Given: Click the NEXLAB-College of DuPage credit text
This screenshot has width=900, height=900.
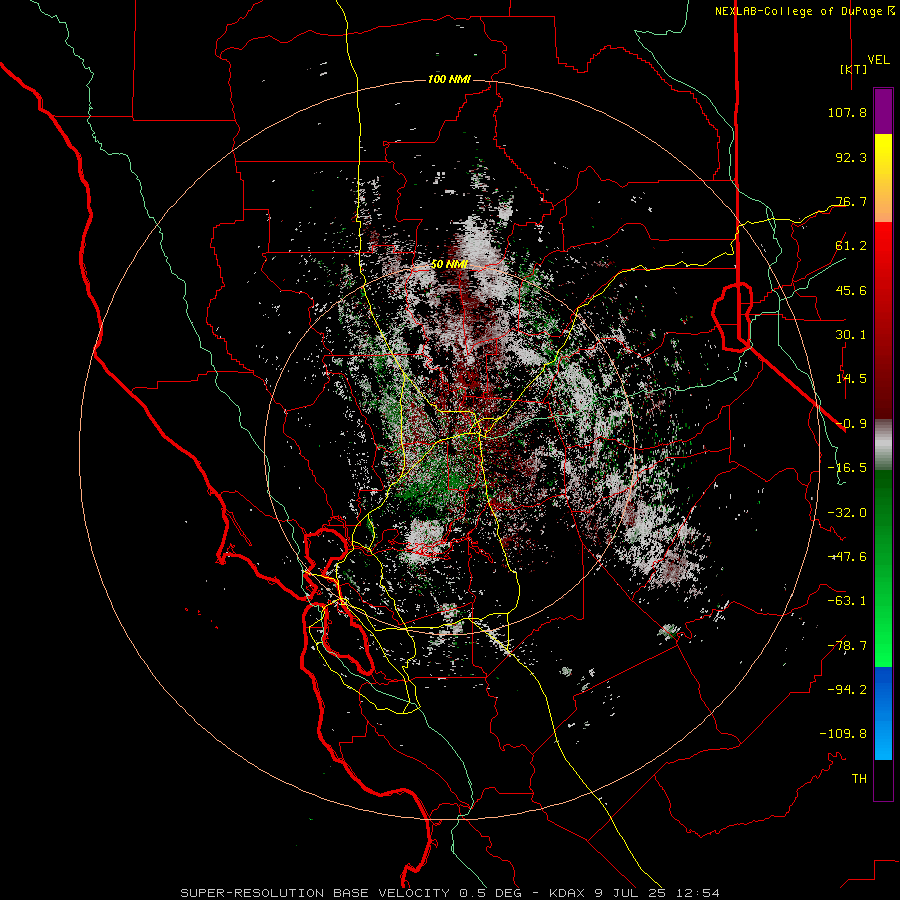Looking at the screenshot, I should coord(800,11).
